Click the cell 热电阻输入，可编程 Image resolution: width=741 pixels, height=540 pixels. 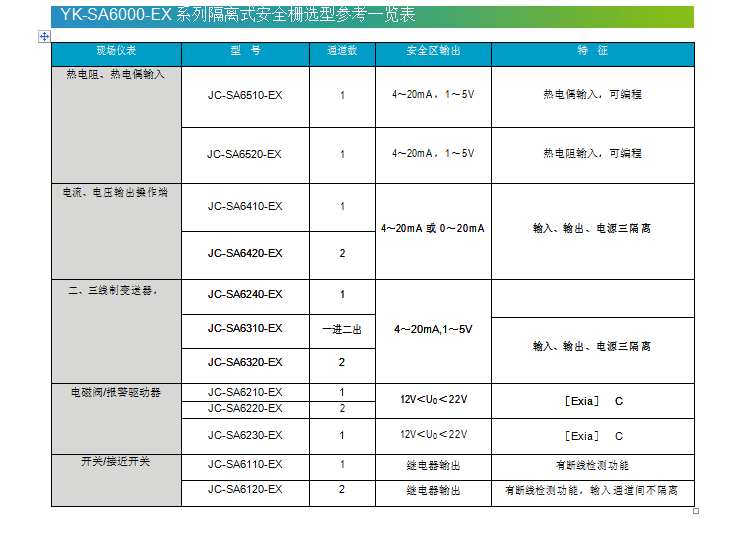593,154
